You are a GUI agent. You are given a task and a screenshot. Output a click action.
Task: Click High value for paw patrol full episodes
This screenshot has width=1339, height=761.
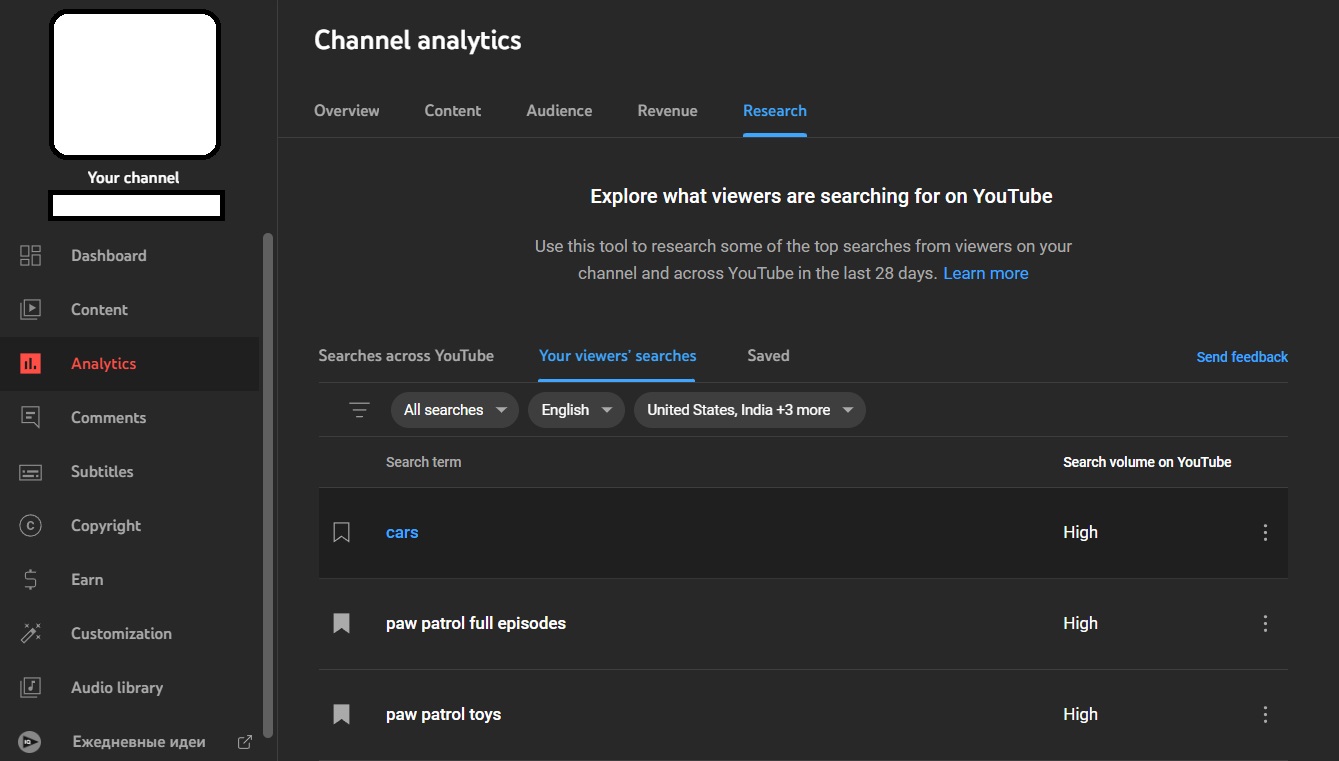point(1080,624)
